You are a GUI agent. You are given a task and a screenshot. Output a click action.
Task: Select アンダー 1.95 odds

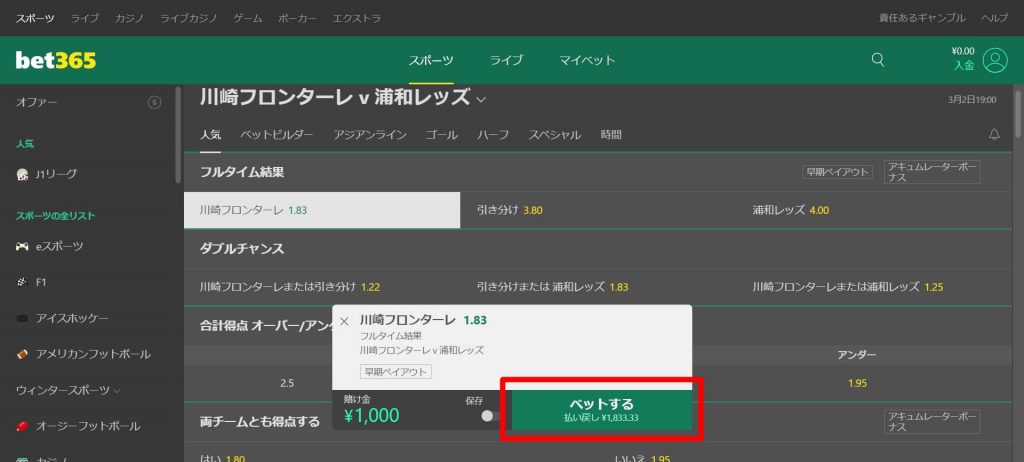tap(857, 384)
